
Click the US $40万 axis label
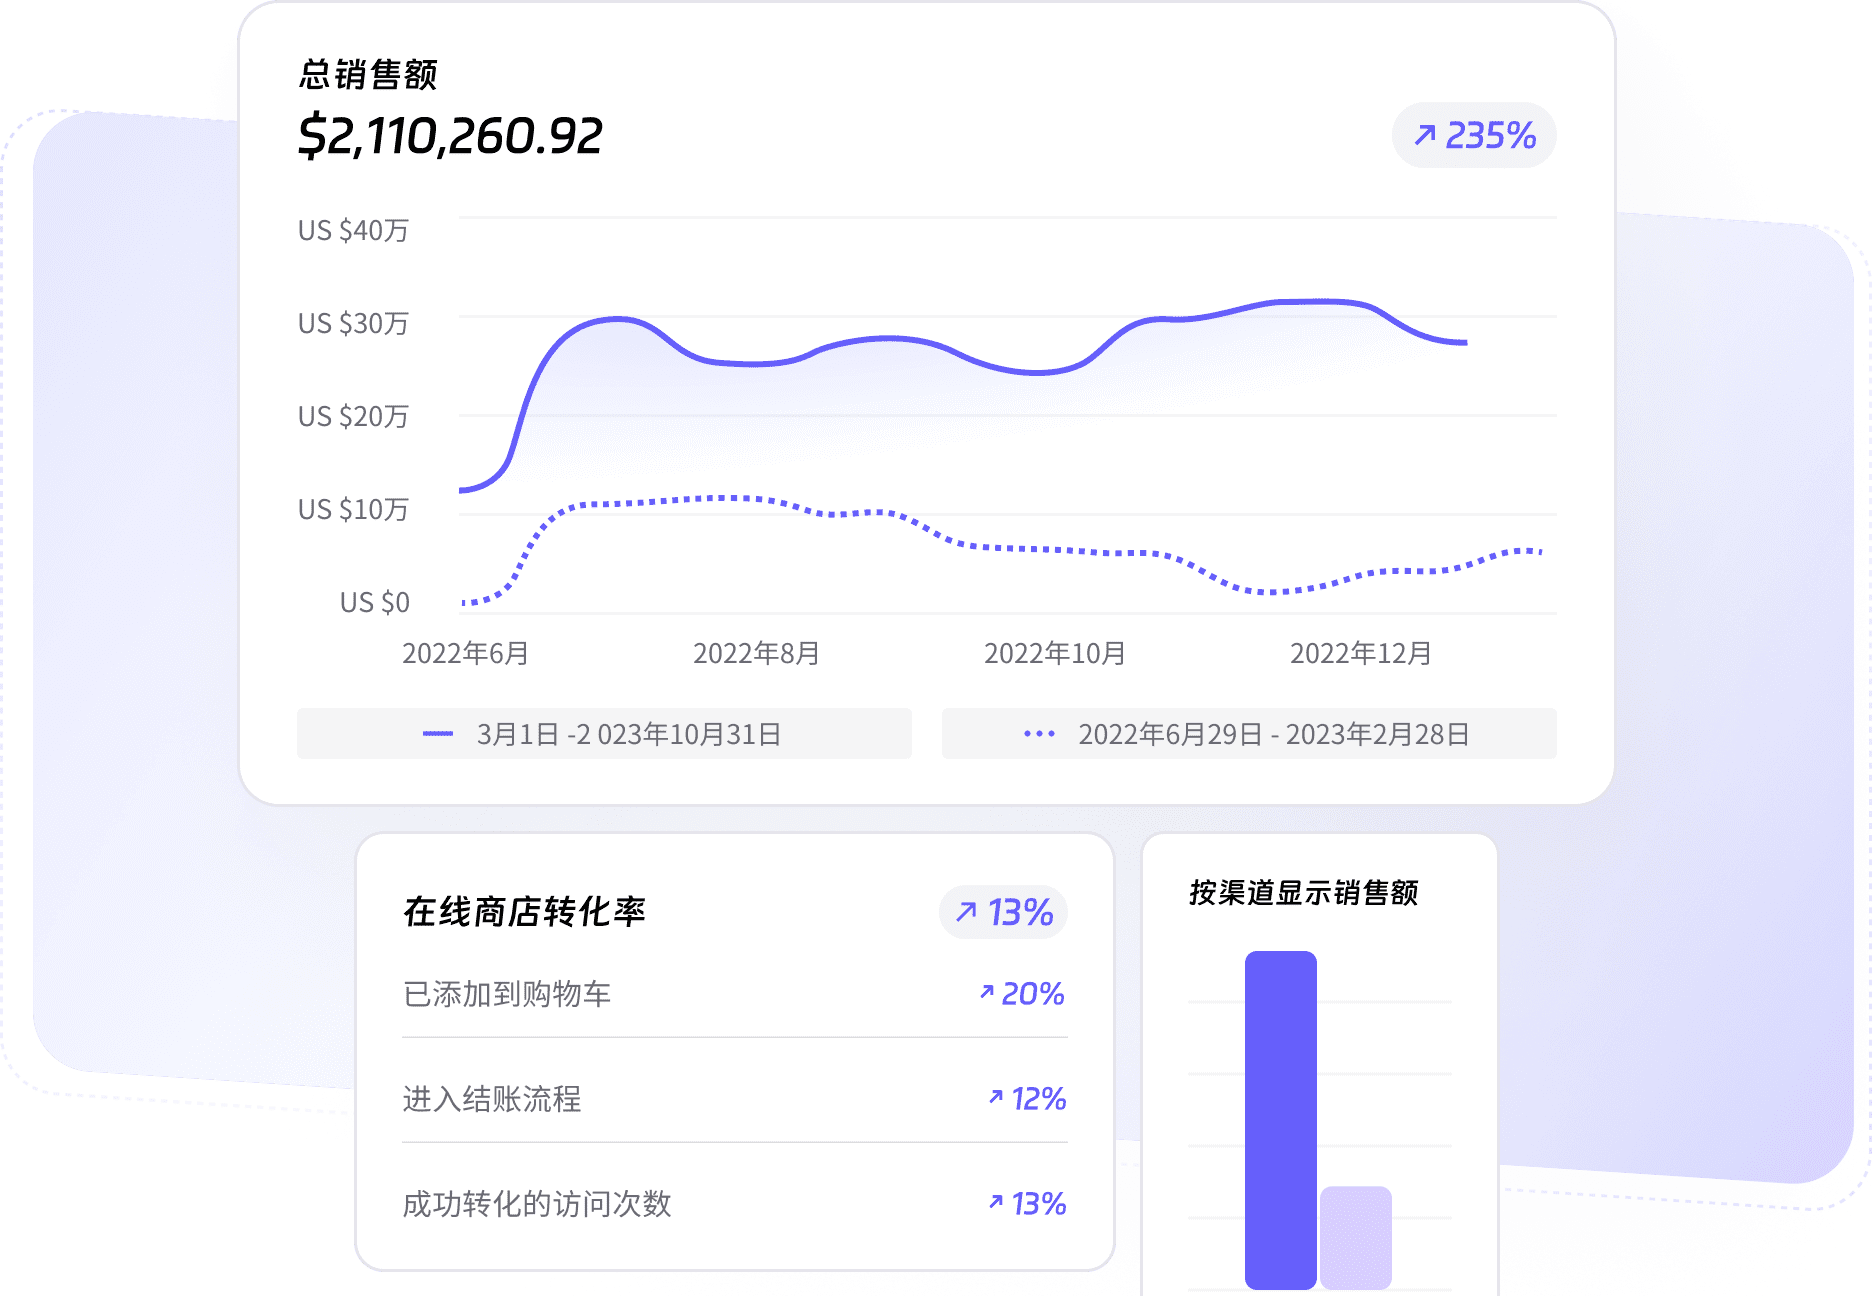click(x=353, y=231)
